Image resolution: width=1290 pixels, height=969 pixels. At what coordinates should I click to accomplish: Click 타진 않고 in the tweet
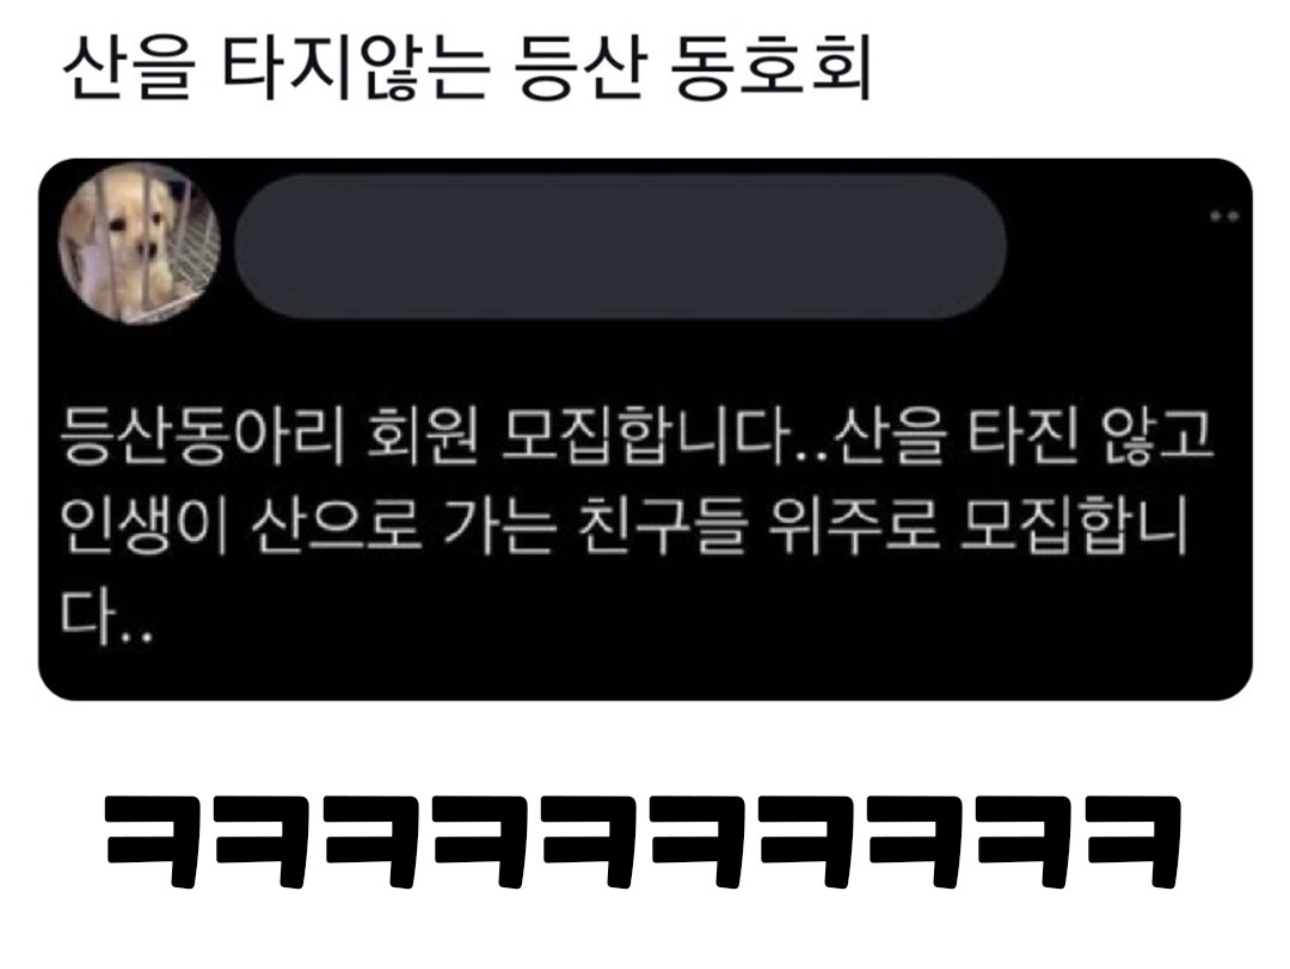tap(1092, 436)
